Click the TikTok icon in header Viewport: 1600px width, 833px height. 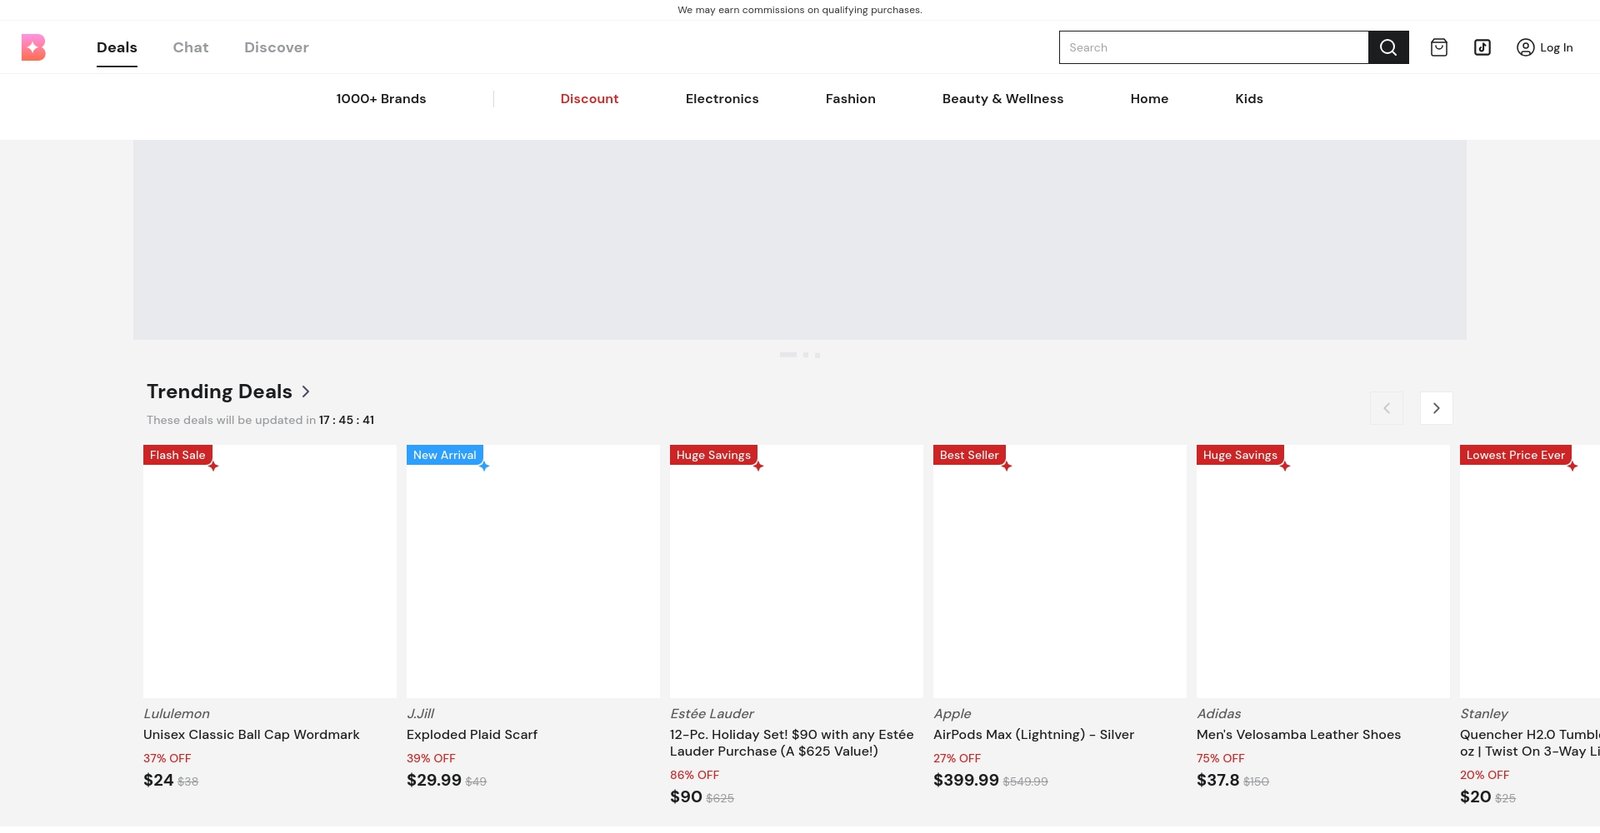point(1482,47)
